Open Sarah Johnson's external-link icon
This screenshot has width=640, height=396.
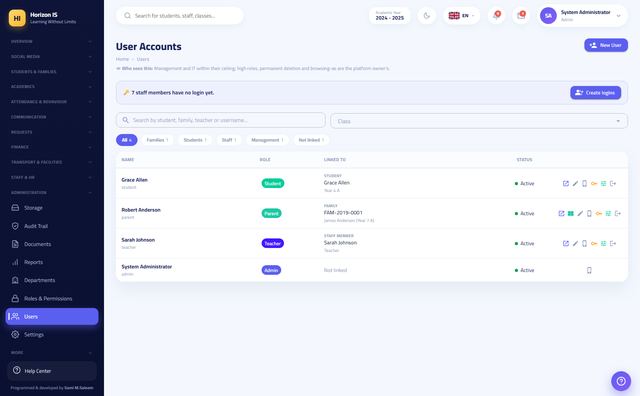point(566,243)
